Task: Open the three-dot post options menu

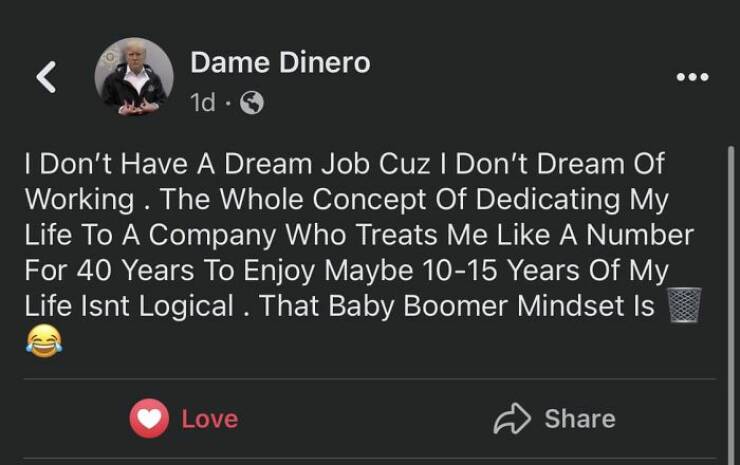Action: point(691,77)
